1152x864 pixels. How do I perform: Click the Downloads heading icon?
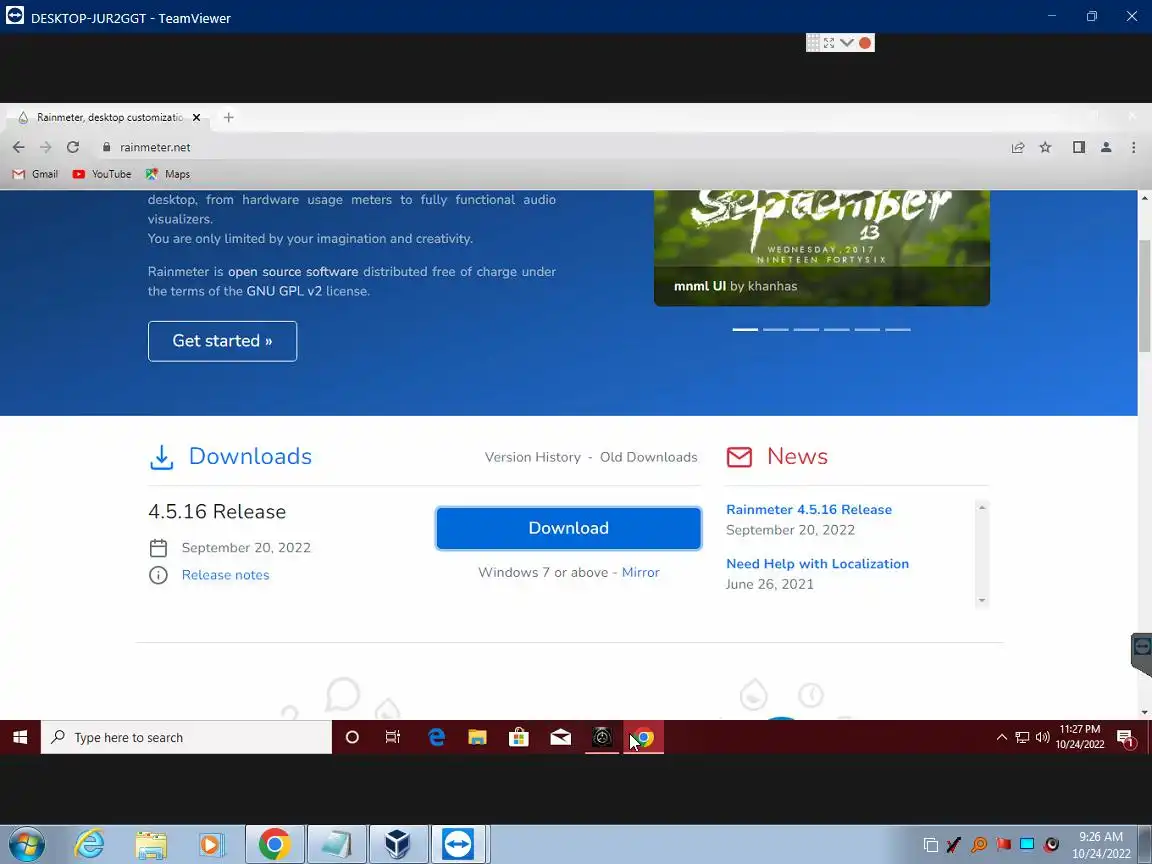point(162,457)
